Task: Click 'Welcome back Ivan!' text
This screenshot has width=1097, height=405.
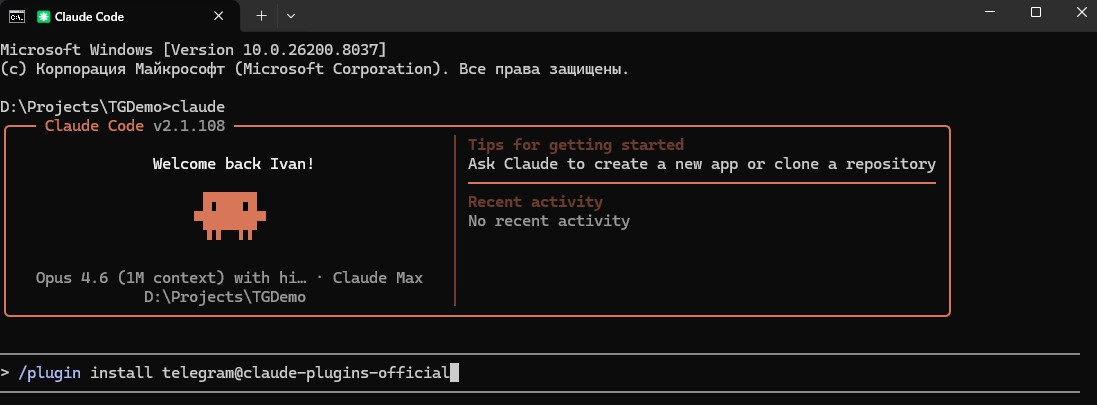Action: click(x=234, y=164)
